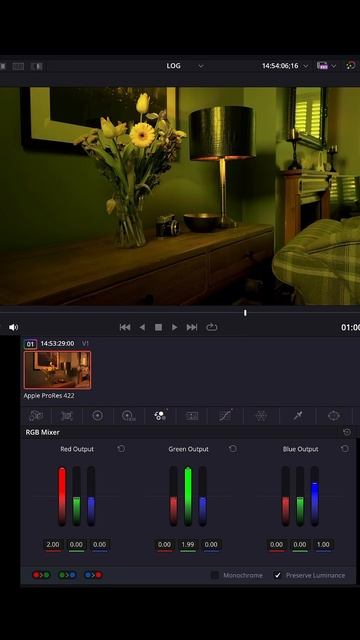This screenshot has height=640, width=360.
Task: Click the viewer scrubber playhead
Action: pos(245,313)
